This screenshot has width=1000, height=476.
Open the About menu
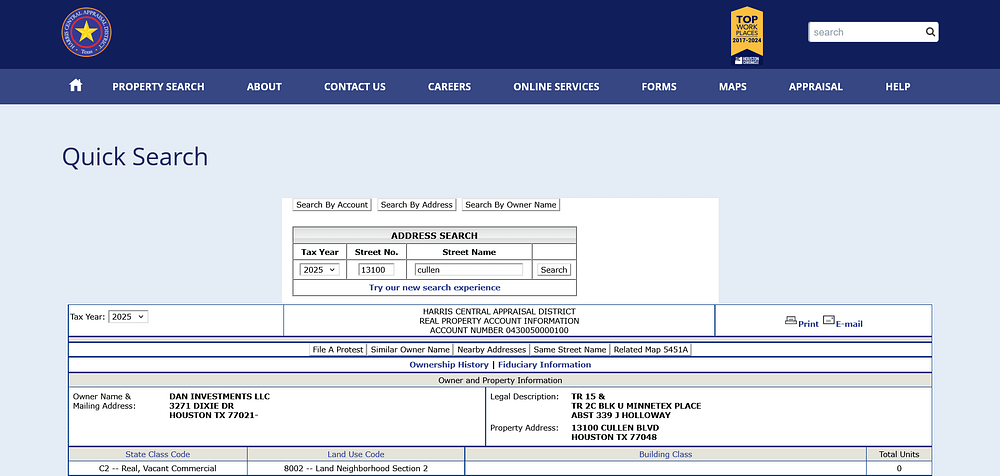point(264,87)
